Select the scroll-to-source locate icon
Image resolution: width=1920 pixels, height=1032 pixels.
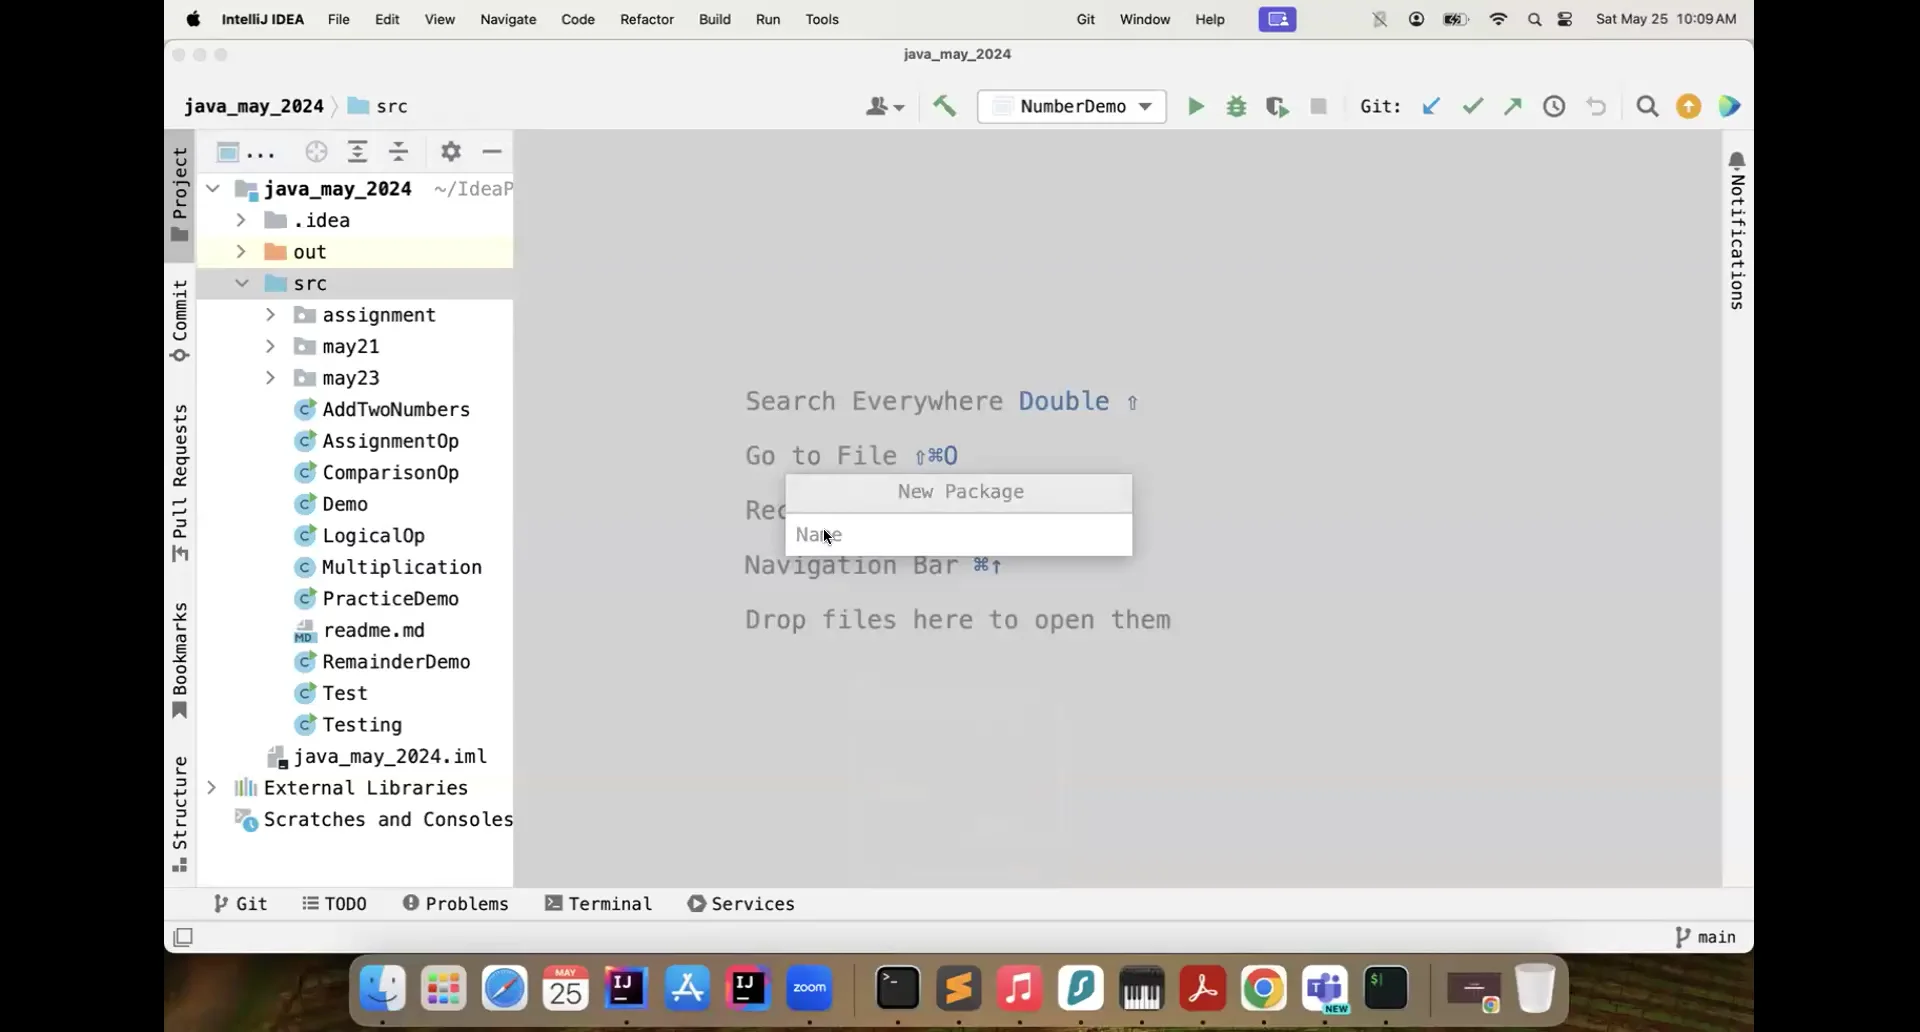pos(316,151)
